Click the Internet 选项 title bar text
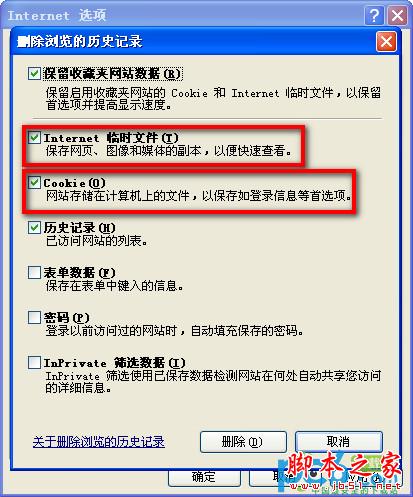 (x=57, y=15)
